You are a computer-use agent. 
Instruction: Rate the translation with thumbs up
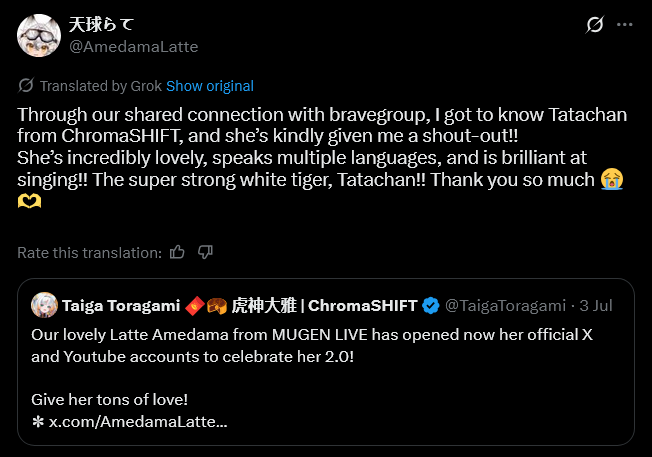177,252
